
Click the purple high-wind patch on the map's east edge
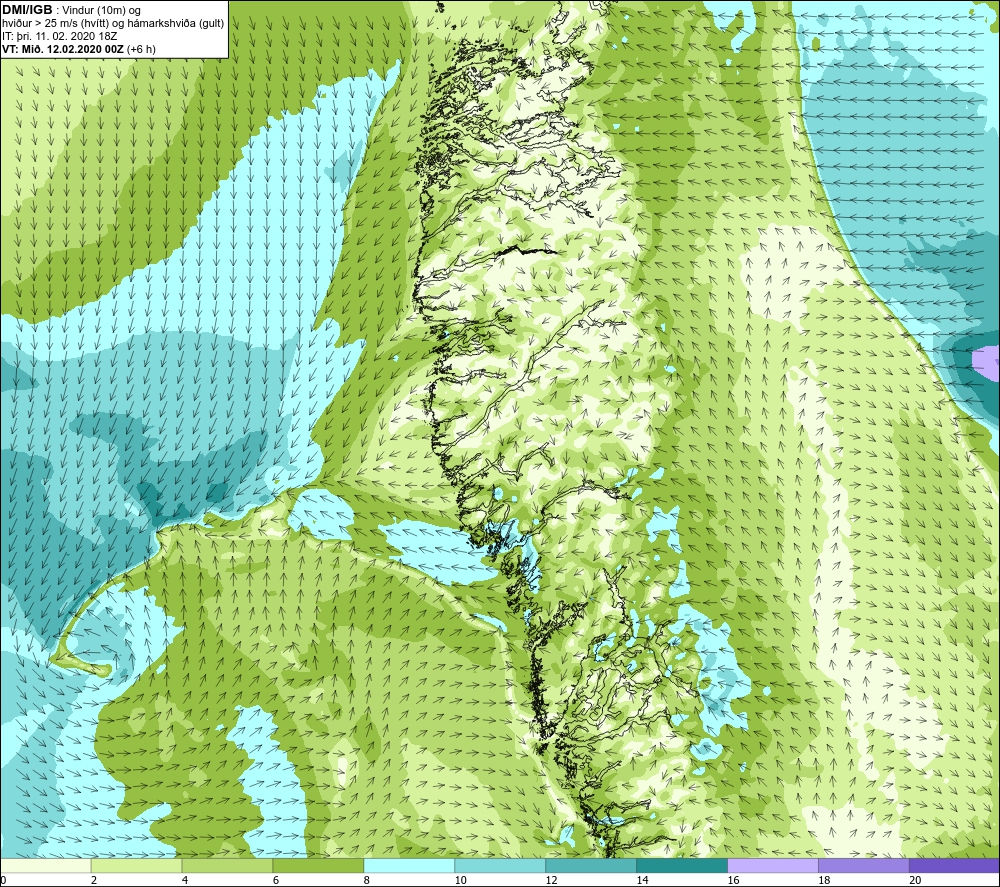point(987,364)
